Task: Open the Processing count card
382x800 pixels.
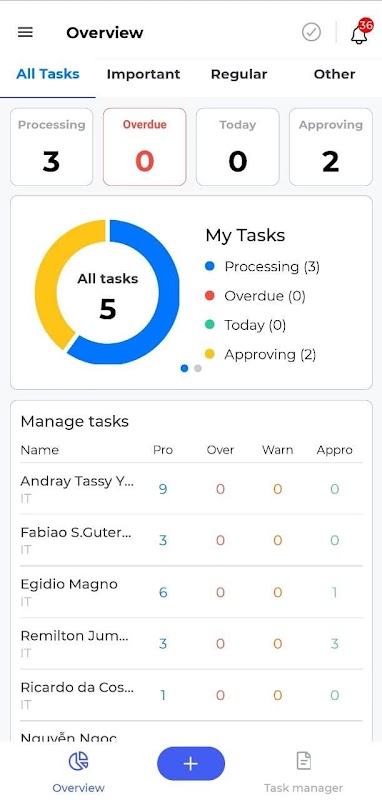Action: click(52, 147)
